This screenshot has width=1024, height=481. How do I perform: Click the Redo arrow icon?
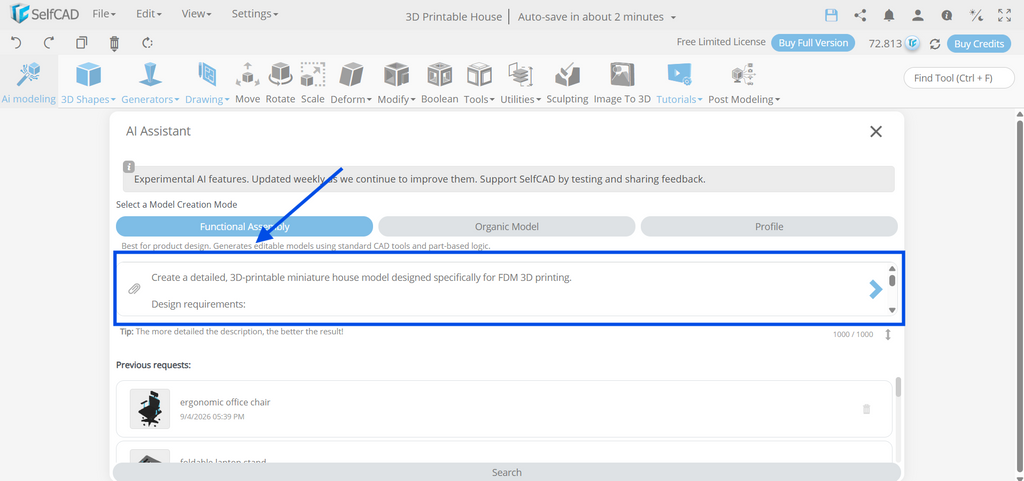click(x=48, y=43)
